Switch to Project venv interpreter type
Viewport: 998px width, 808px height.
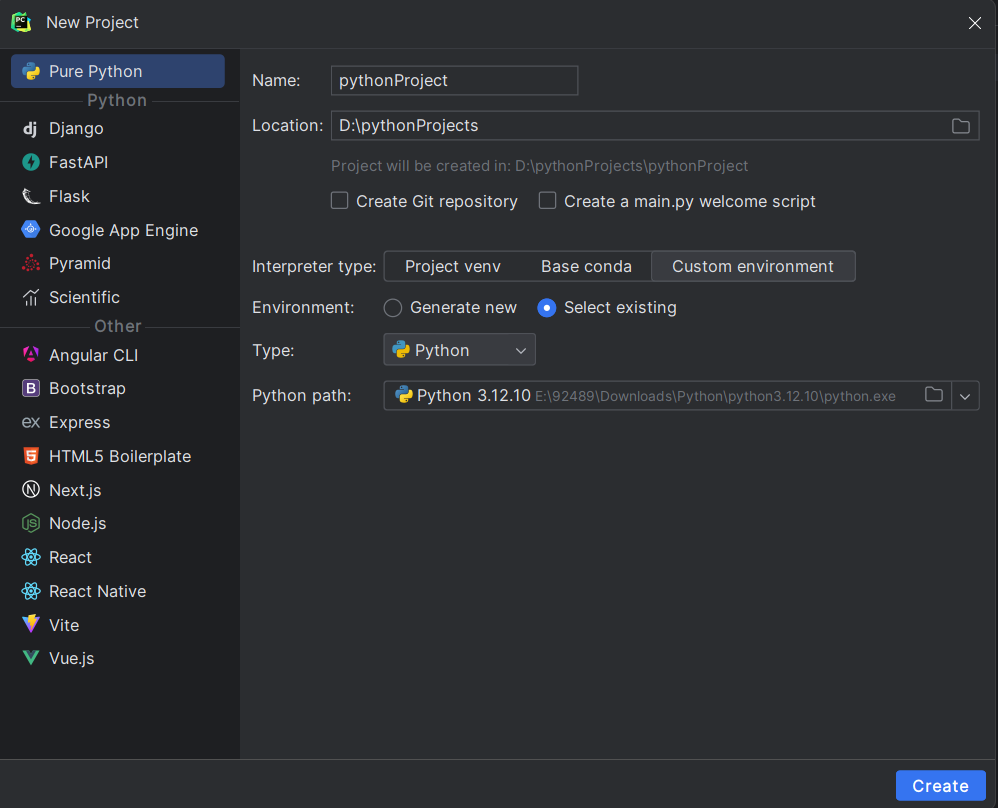(453, 266)
